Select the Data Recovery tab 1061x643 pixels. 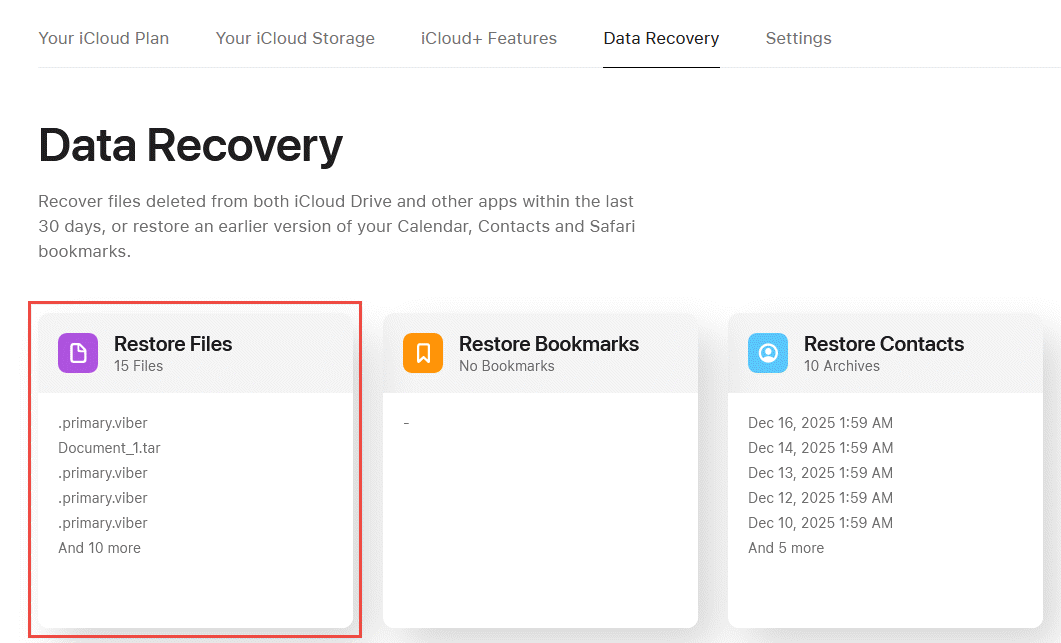coord(661,38)
